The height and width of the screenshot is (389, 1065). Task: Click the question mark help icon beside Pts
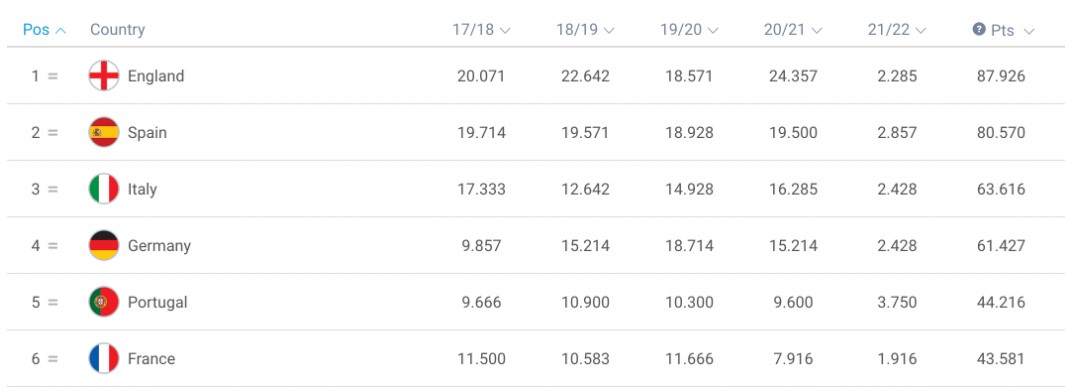[979, 29]
